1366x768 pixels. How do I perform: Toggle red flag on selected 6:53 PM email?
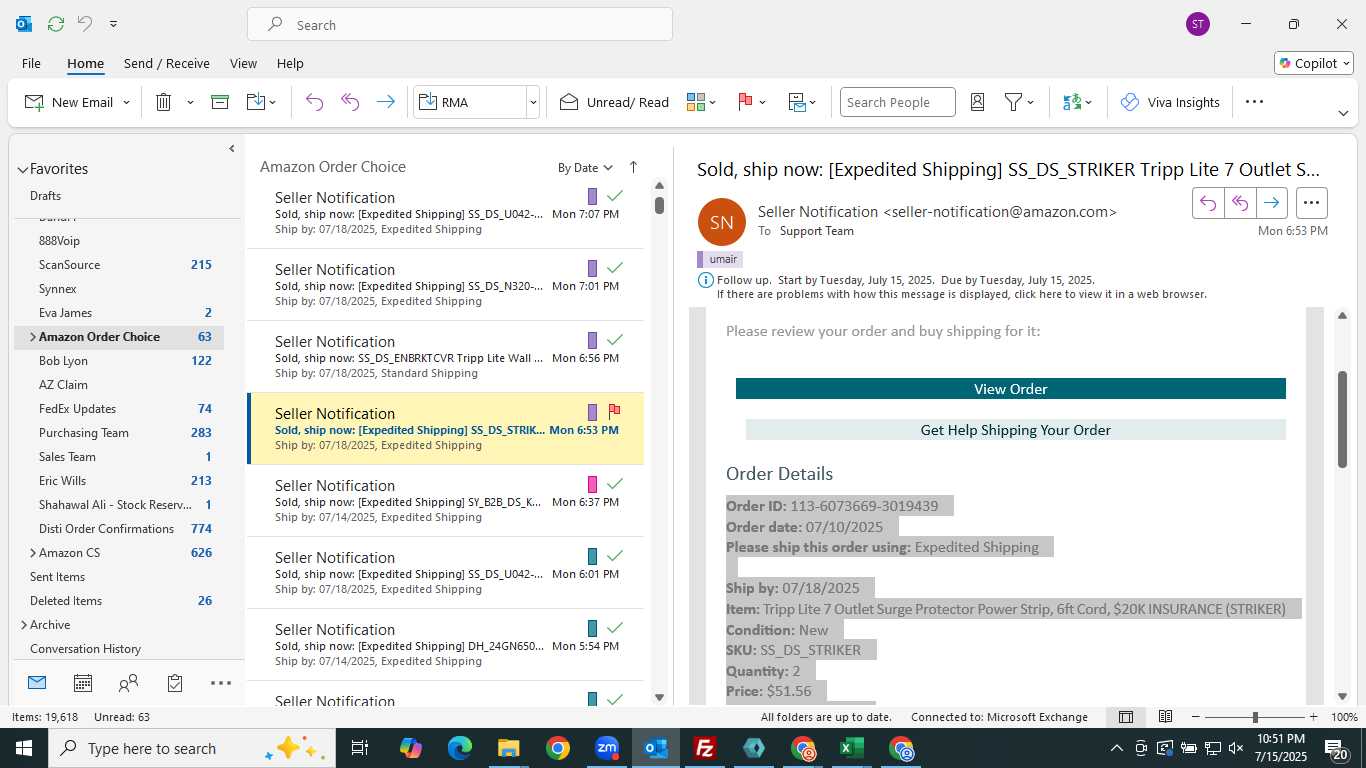[614, 411]
